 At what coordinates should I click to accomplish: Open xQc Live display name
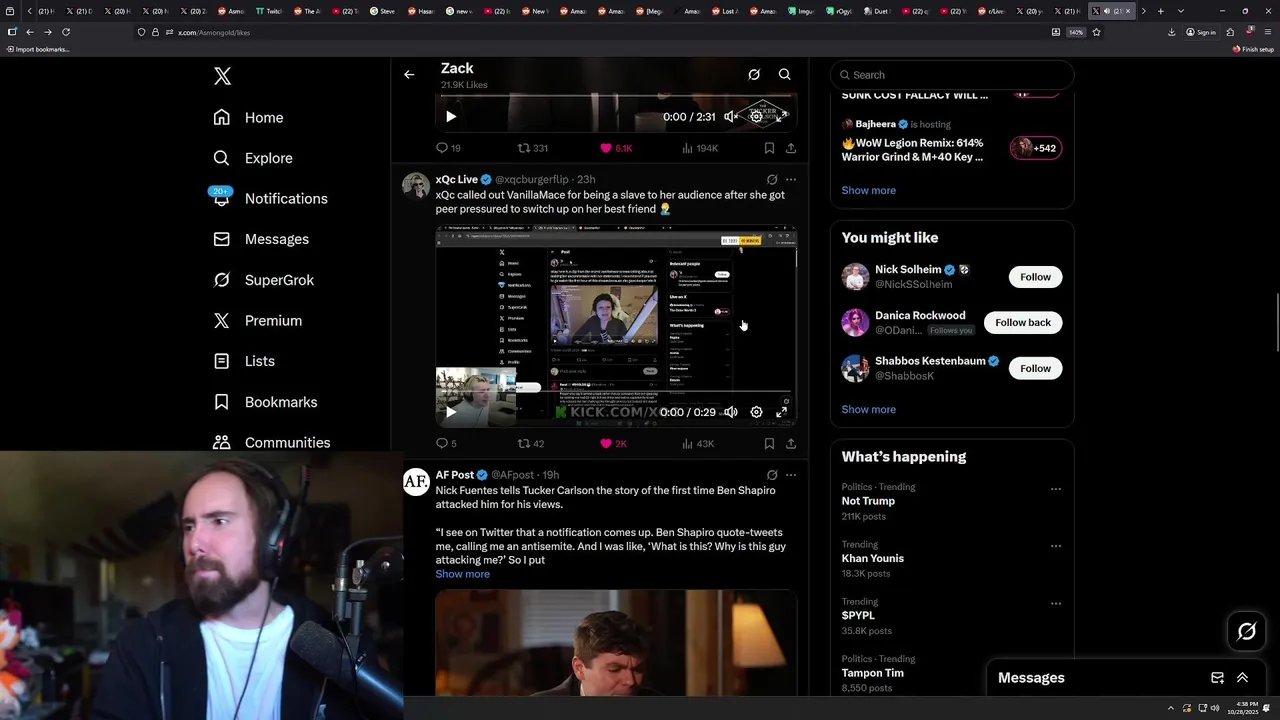click(456, 180)
